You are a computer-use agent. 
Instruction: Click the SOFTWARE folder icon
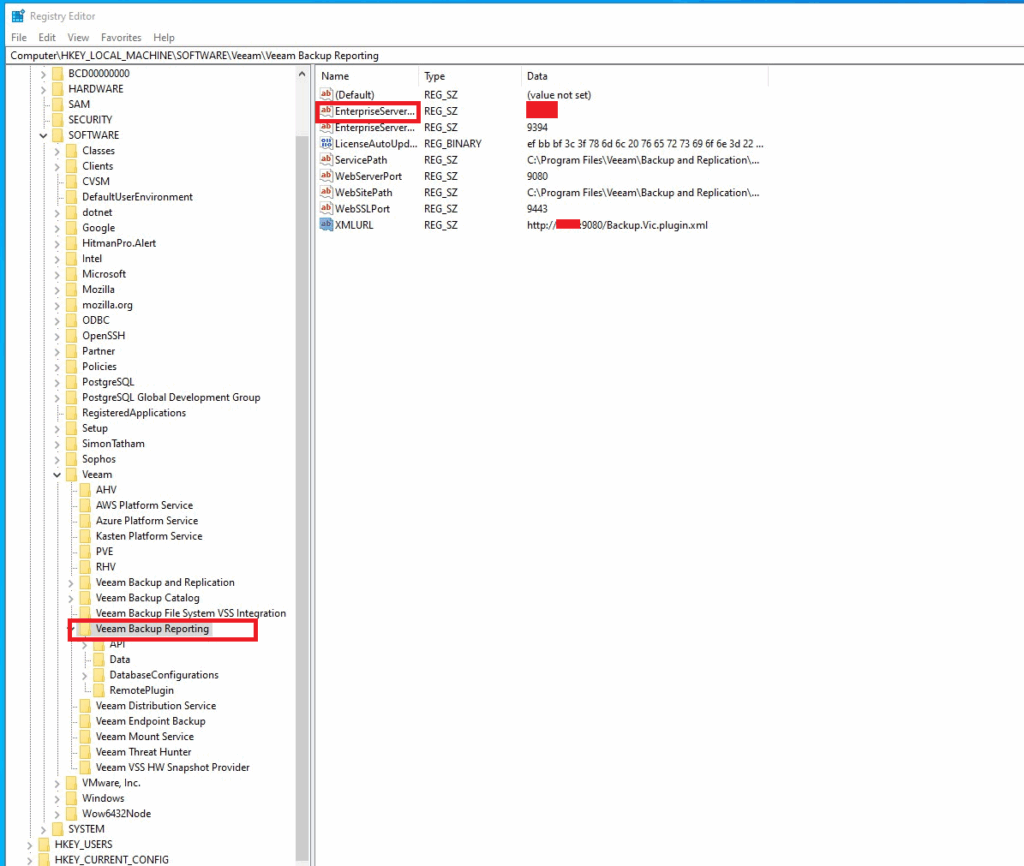(x=57, y=135)
